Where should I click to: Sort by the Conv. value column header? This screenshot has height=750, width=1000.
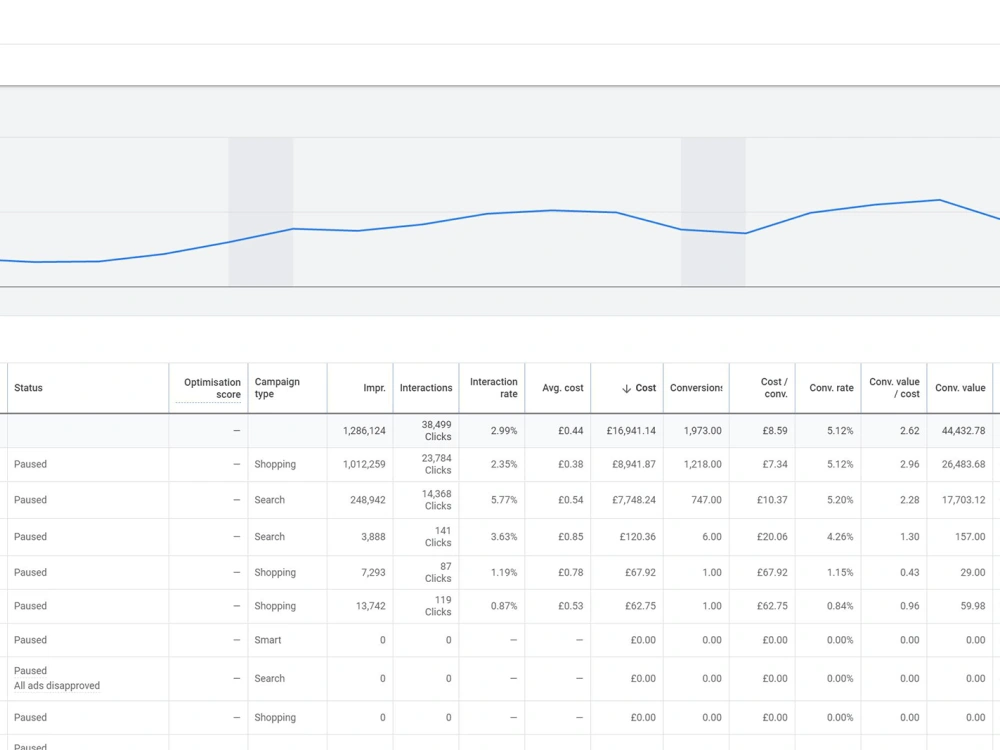[960, 388]
